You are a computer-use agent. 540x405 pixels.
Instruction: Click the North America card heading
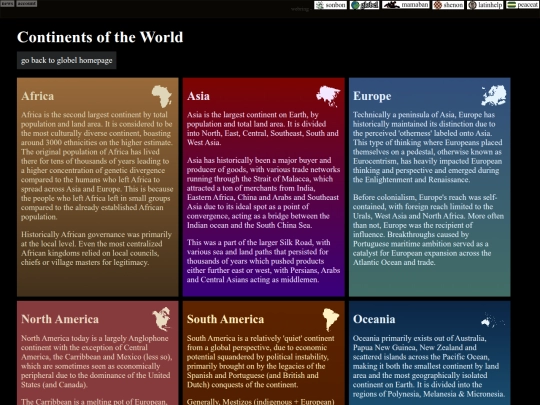pos(60,319)
